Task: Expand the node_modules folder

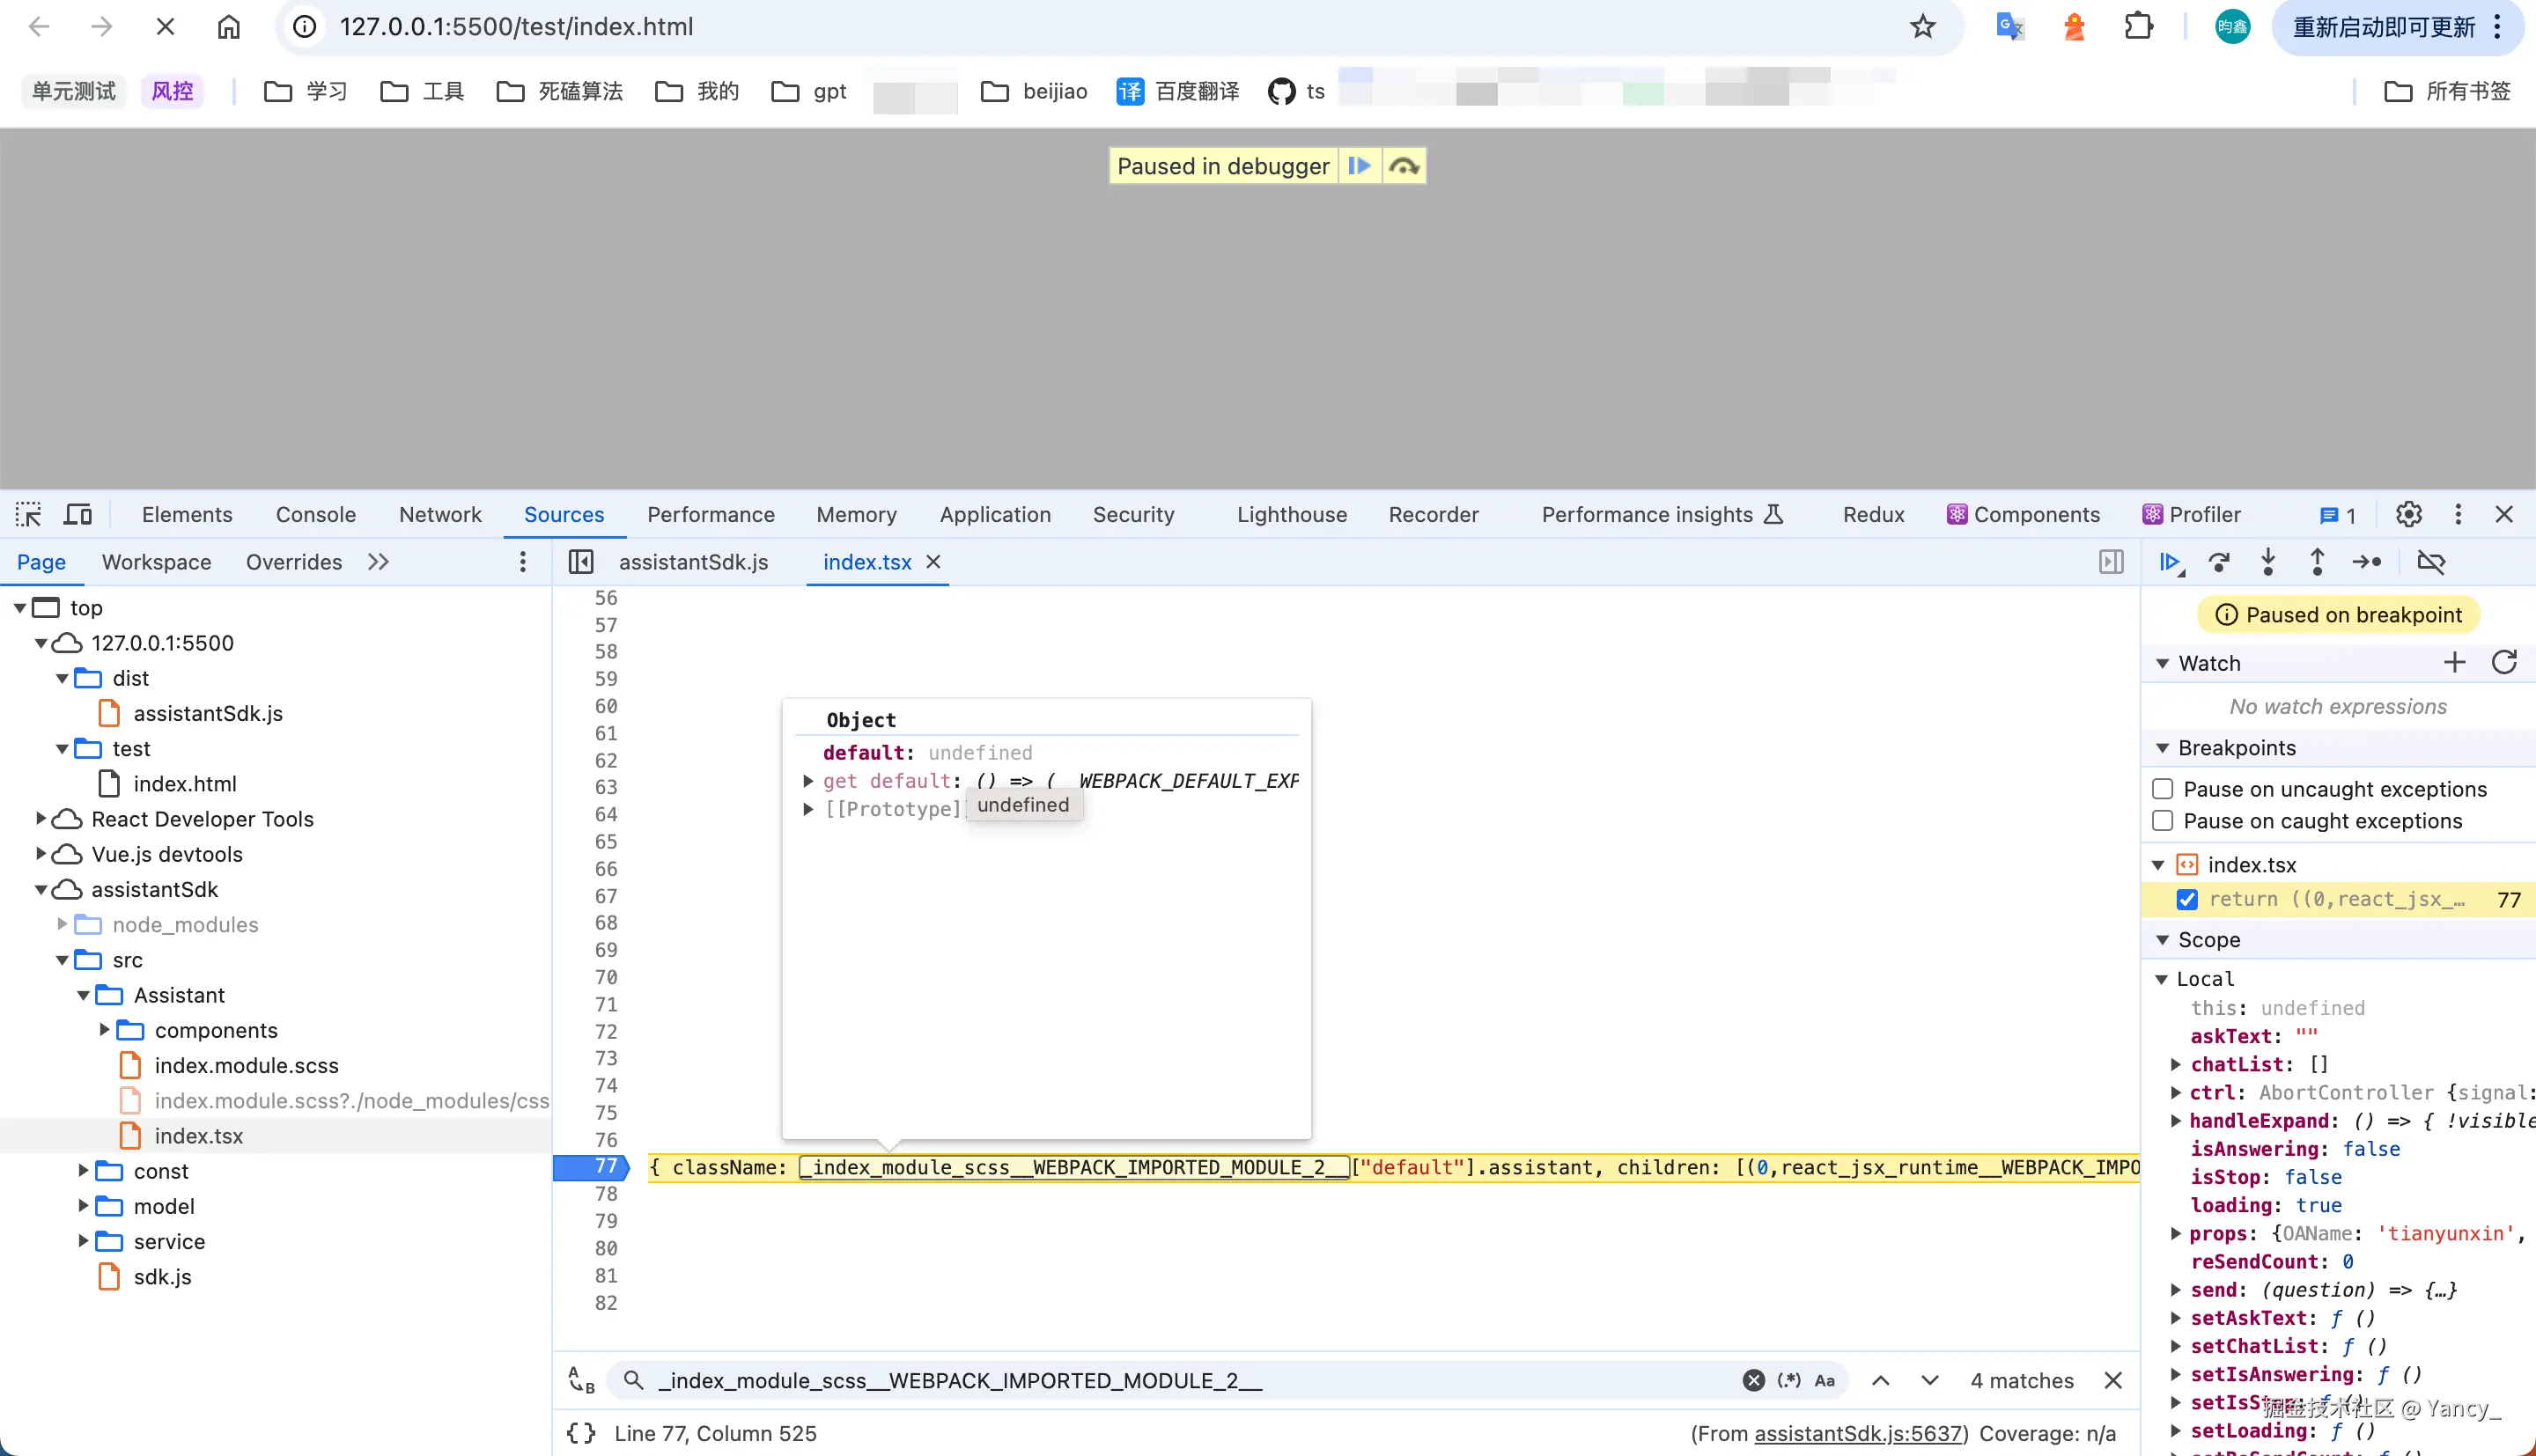Action: point(62,924)
